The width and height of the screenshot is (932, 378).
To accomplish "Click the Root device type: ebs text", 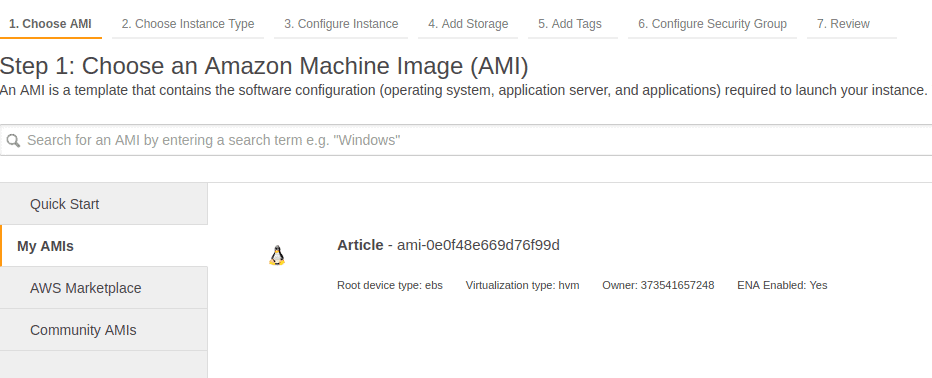I will coord(390,285).
